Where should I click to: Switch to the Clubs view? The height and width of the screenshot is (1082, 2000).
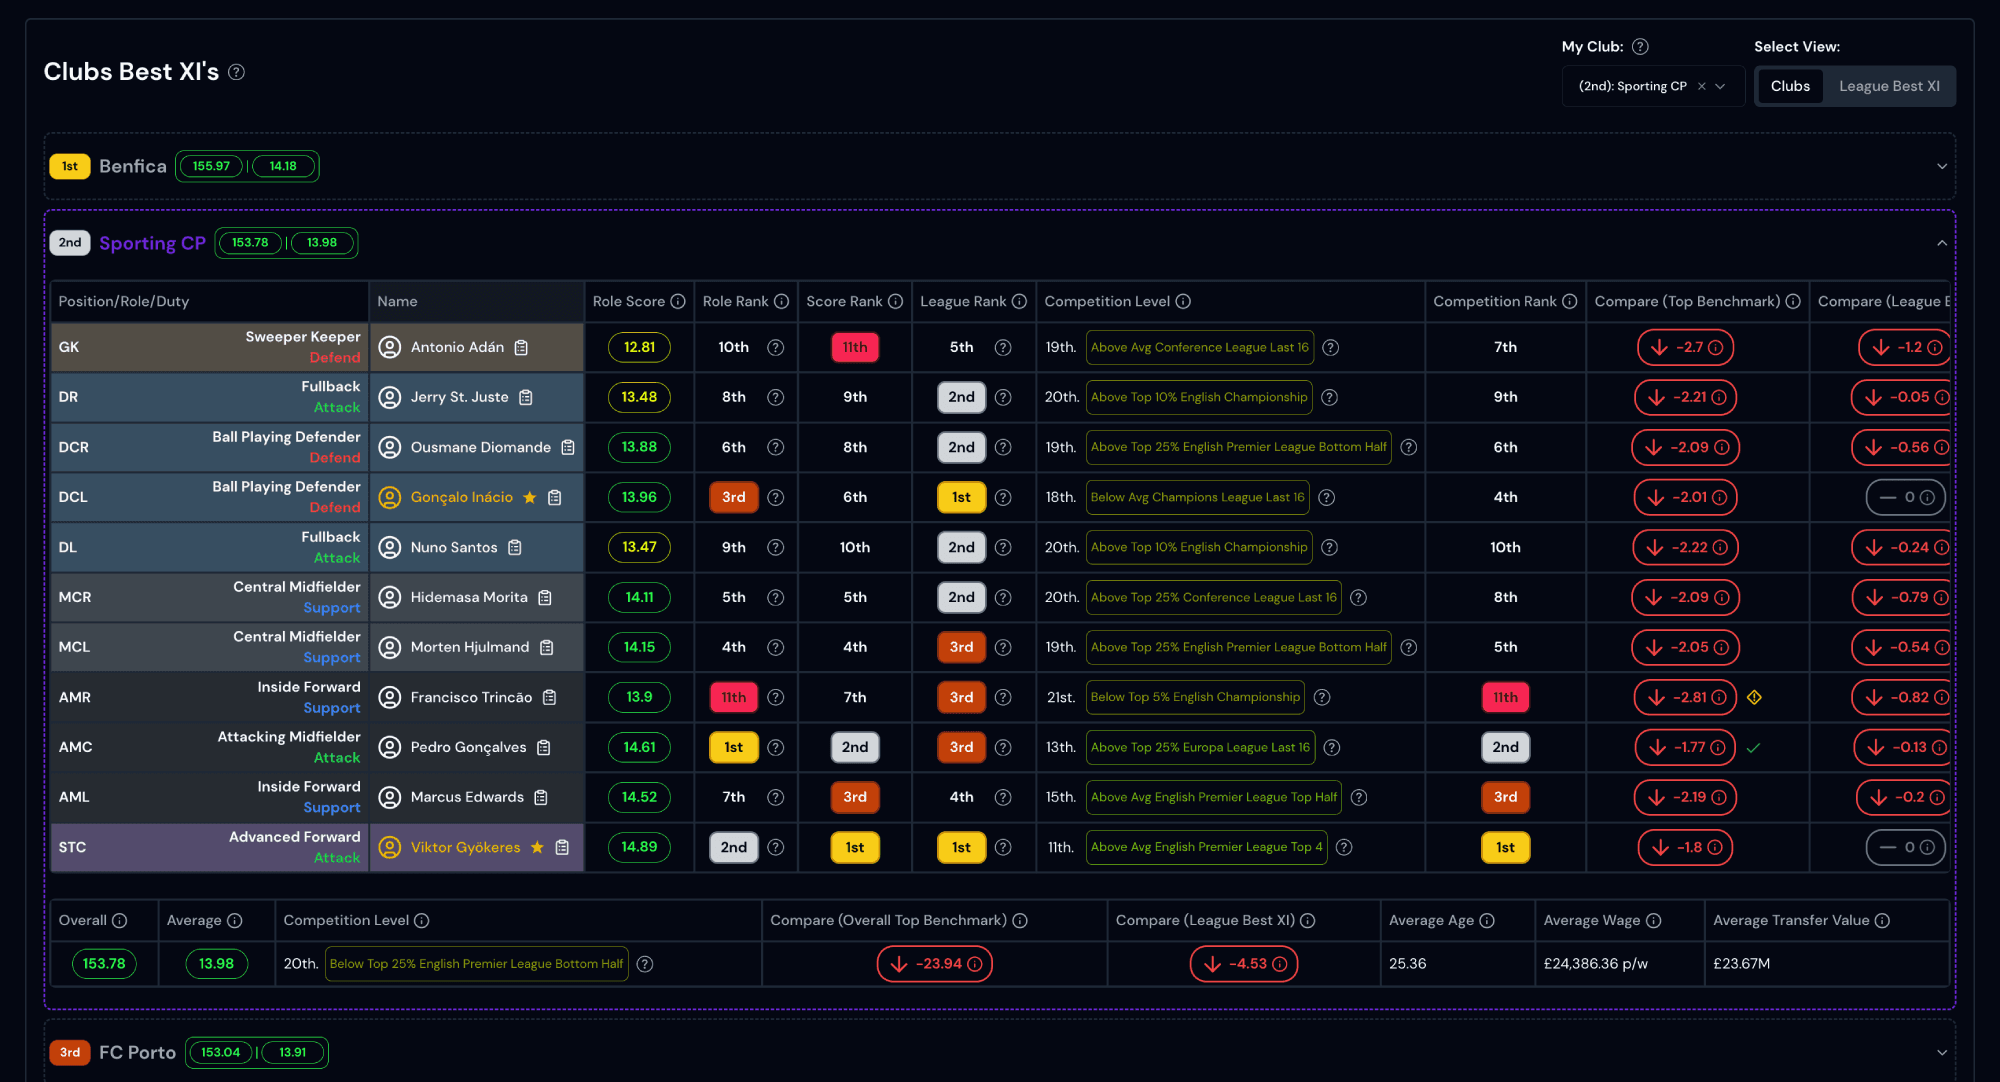coord(1790,86)
